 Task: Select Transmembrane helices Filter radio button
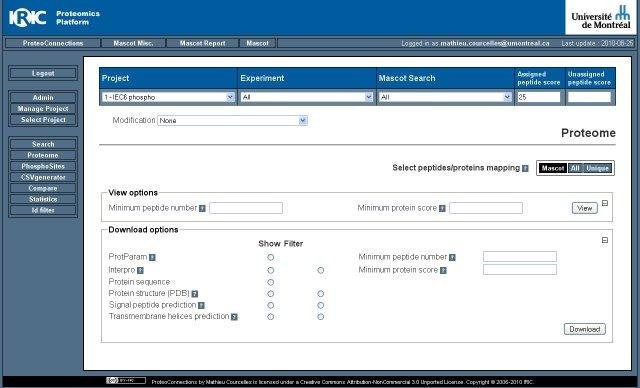[x=321, y=317]
